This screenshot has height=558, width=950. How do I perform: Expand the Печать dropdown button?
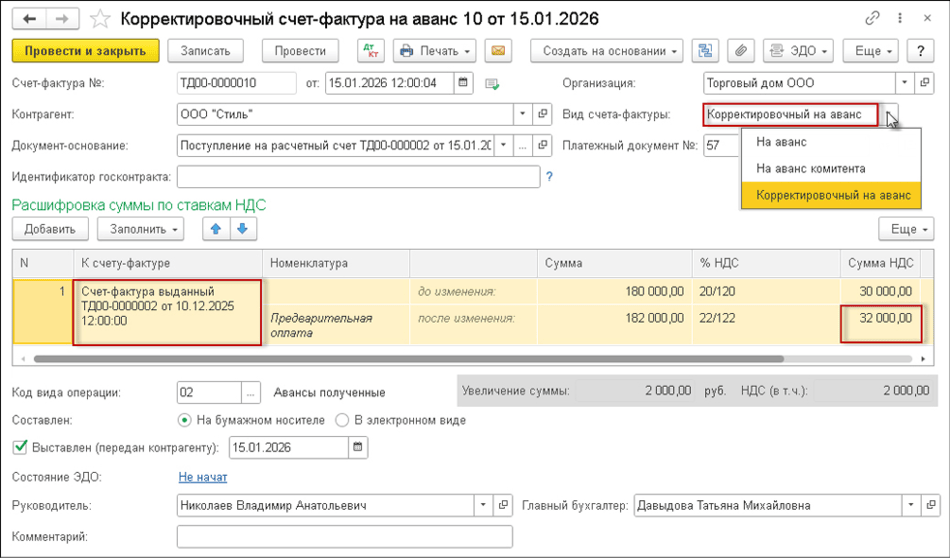coord(434,51)
